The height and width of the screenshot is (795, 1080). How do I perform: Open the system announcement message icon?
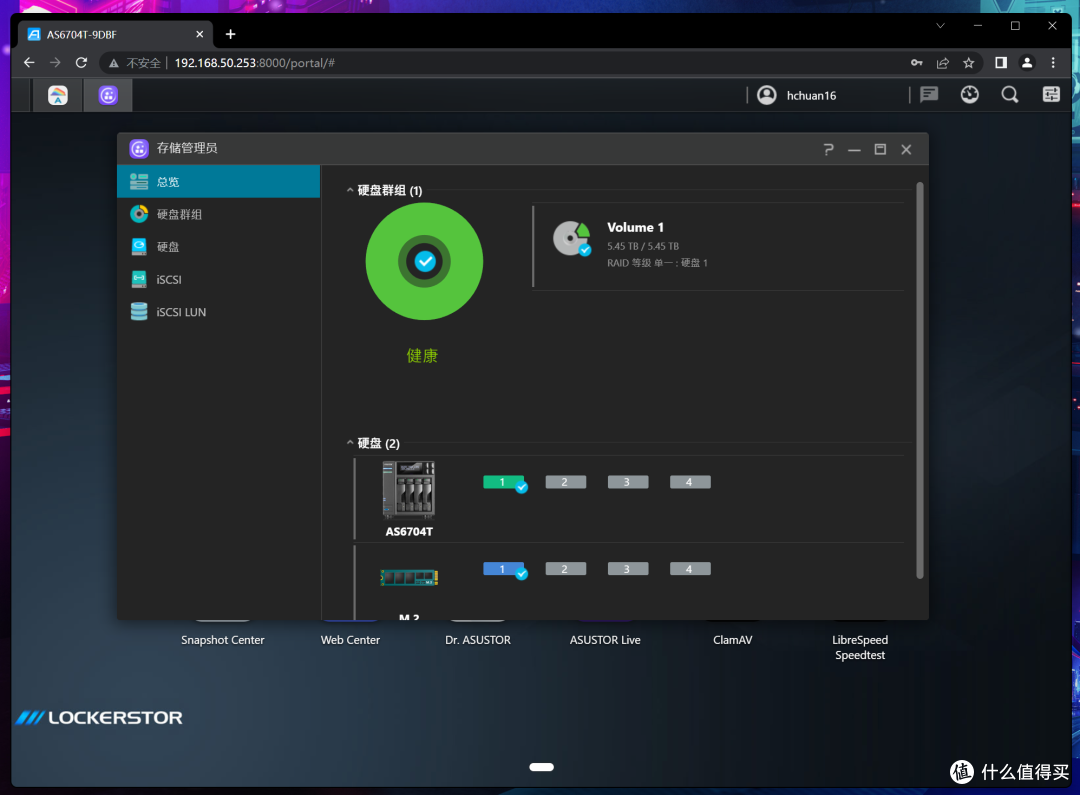pos(929,95)
